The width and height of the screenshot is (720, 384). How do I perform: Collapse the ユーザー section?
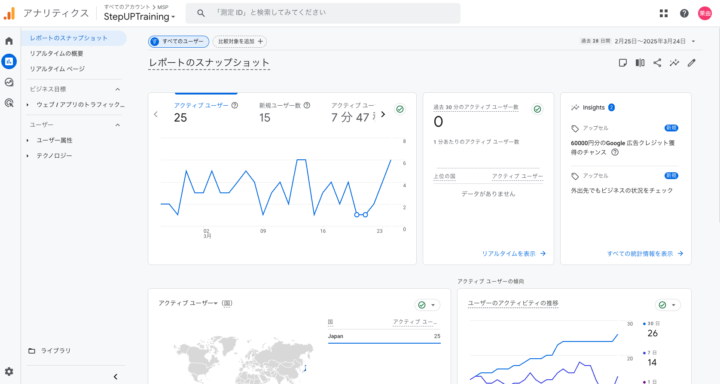coord(118,125)
